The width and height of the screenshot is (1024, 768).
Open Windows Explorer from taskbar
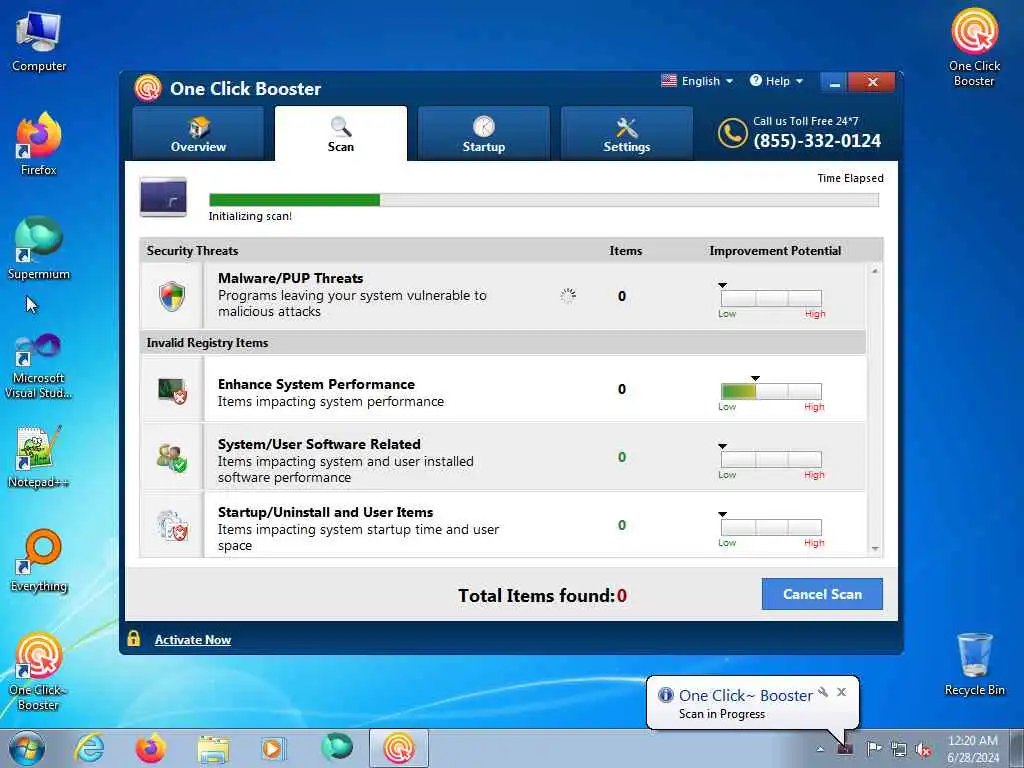[214, 748]
